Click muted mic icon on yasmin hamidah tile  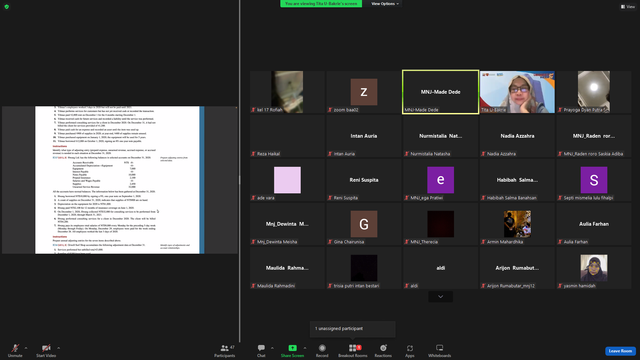pos(560,286)
